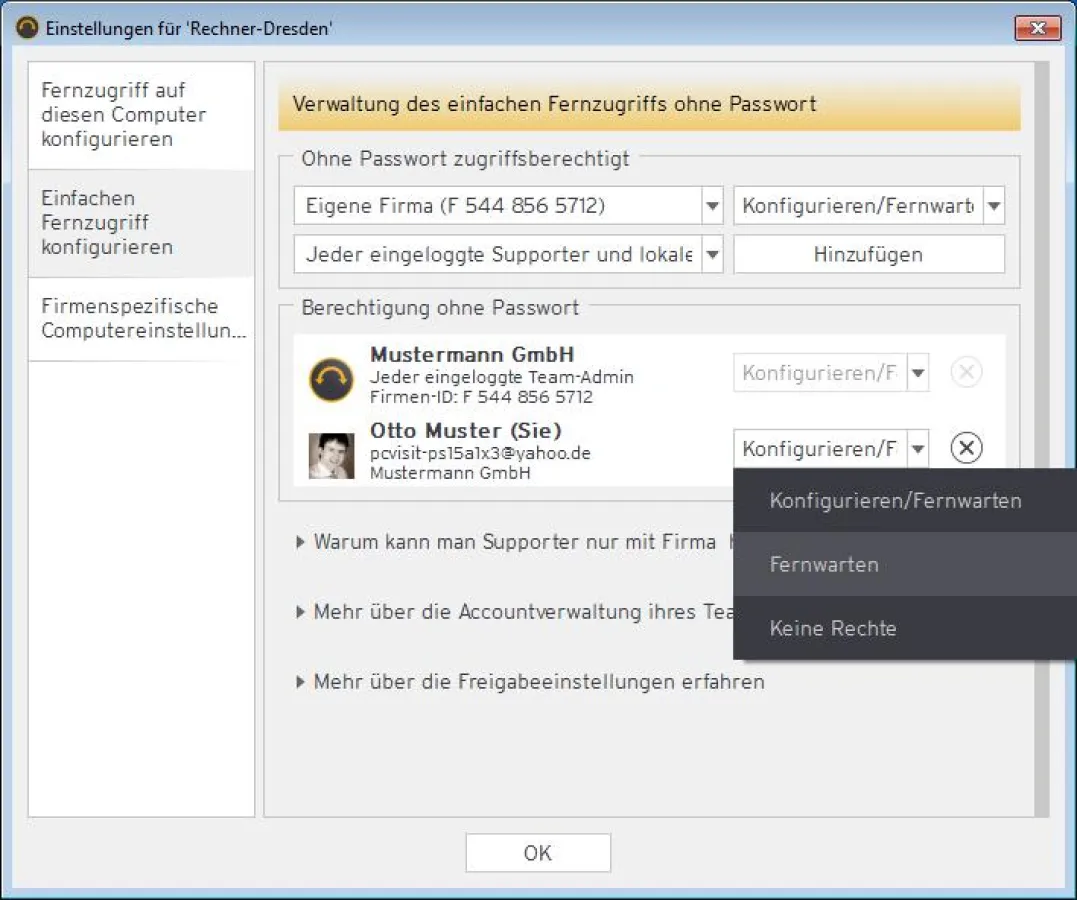Click the greyed-out remove icon for Mustermann GmbH
The image size is (1077, 900).
[965, 373]
